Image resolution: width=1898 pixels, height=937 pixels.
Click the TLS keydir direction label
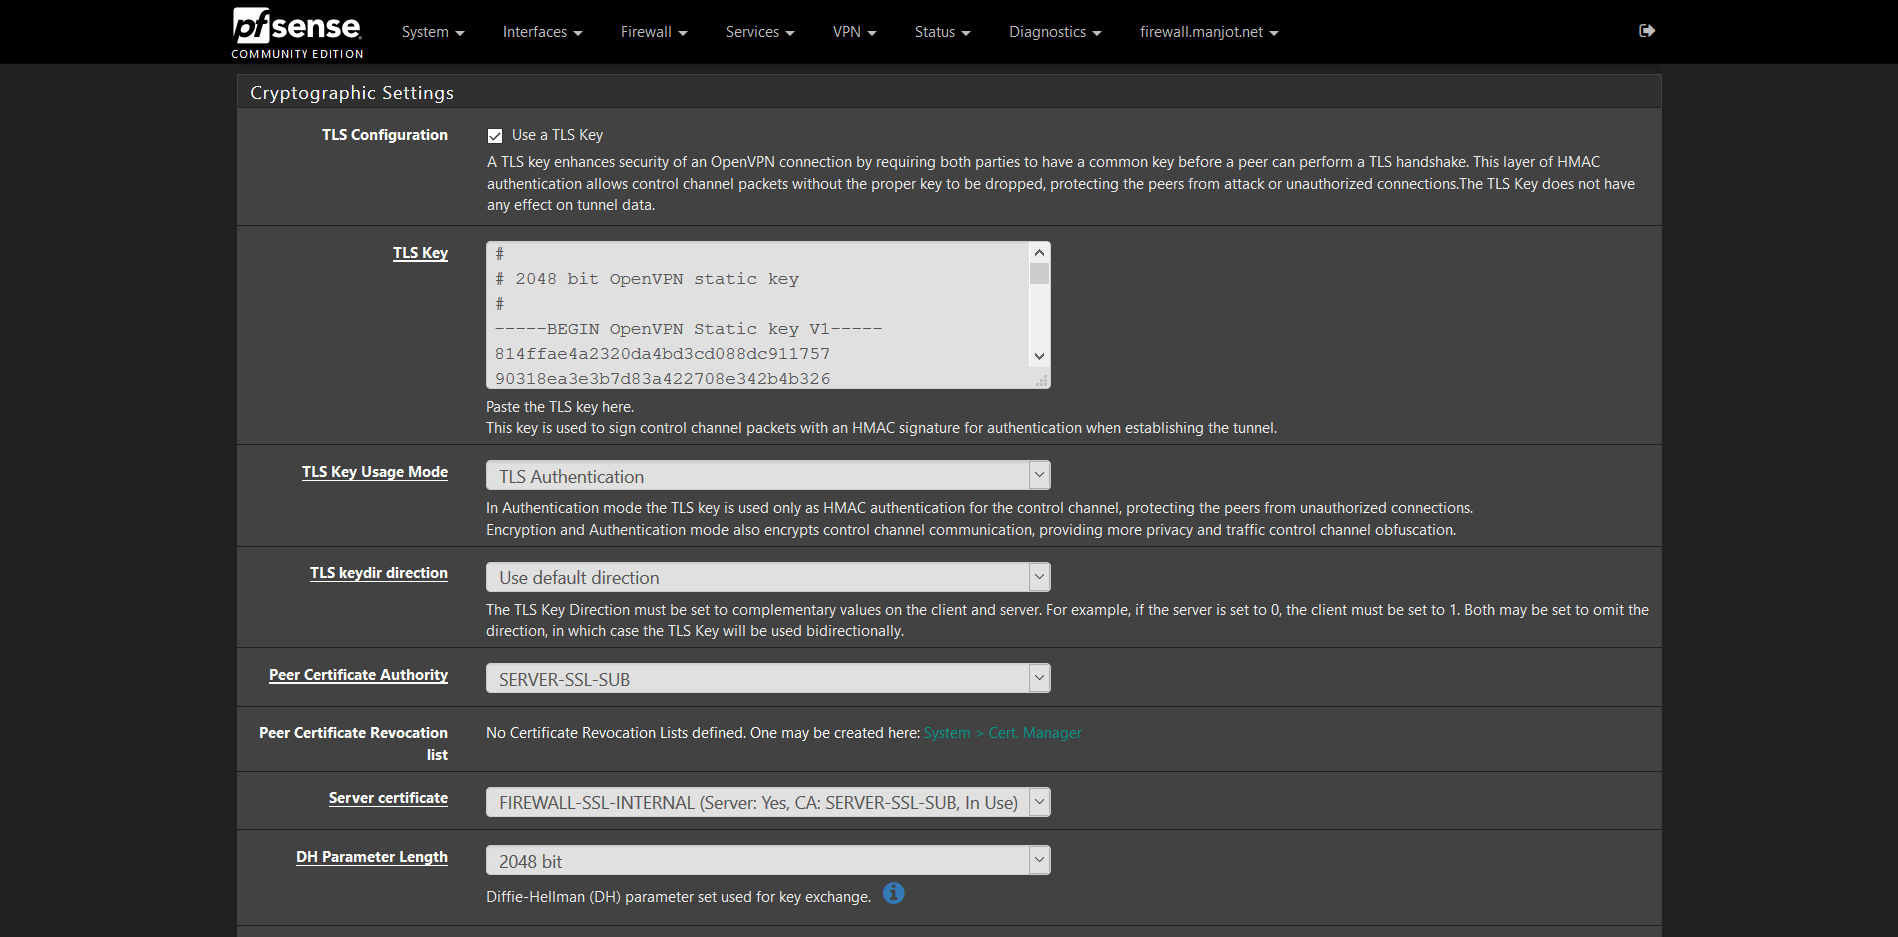379,573
